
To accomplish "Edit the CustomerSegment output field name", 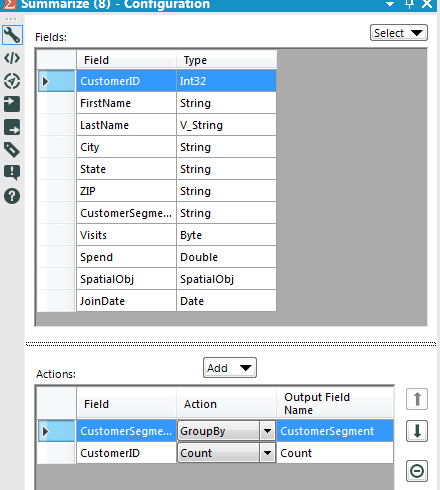I will [x=335, y=431].
